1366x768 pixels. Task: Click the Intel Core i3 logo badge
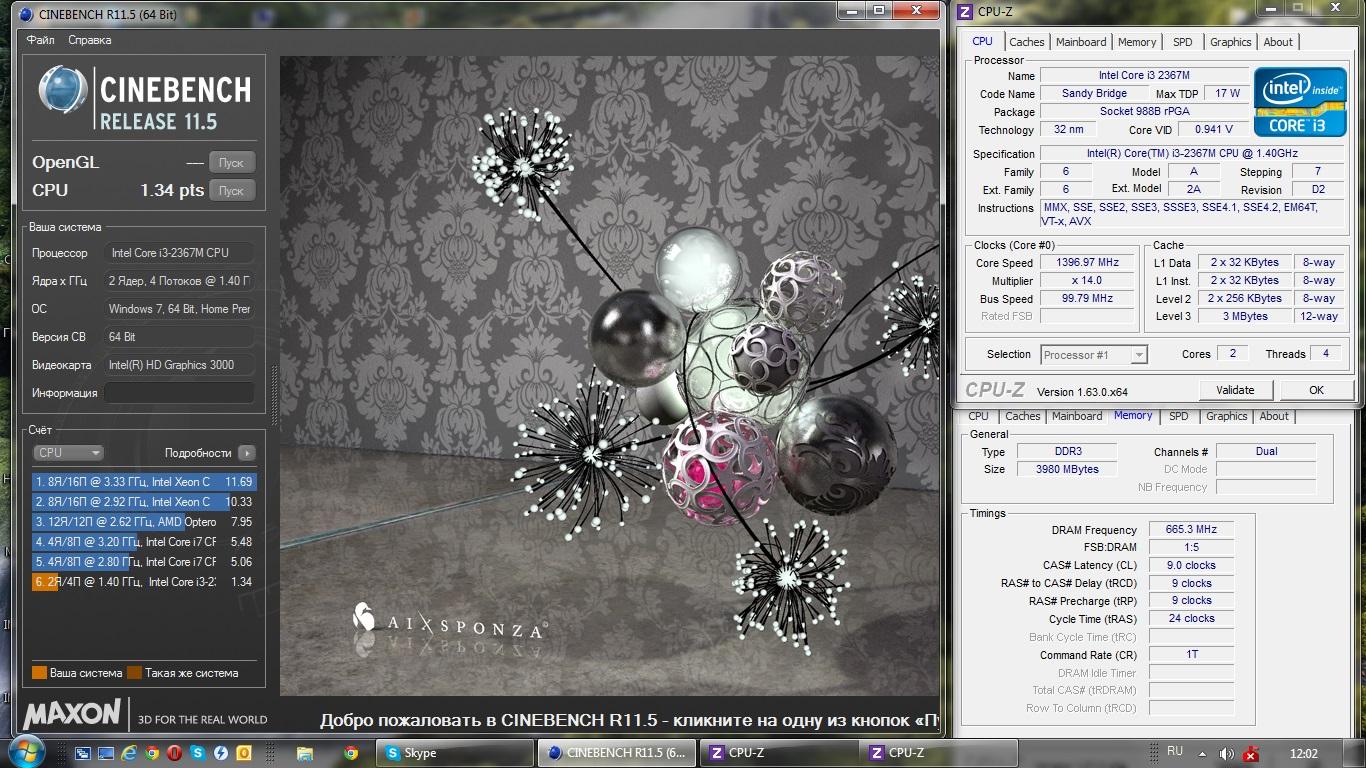point(1299,102)
